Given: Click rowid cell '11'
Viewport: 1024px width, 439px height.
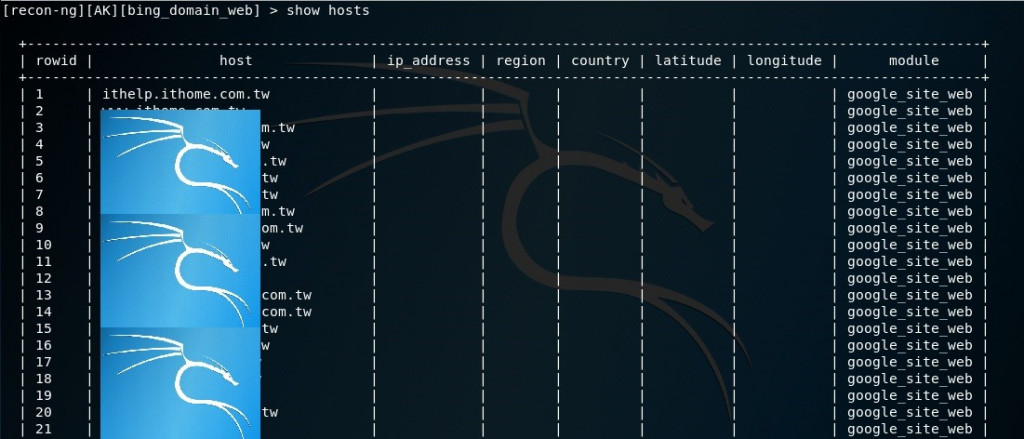Looking at the screenshot, I should tap(44, 261).
